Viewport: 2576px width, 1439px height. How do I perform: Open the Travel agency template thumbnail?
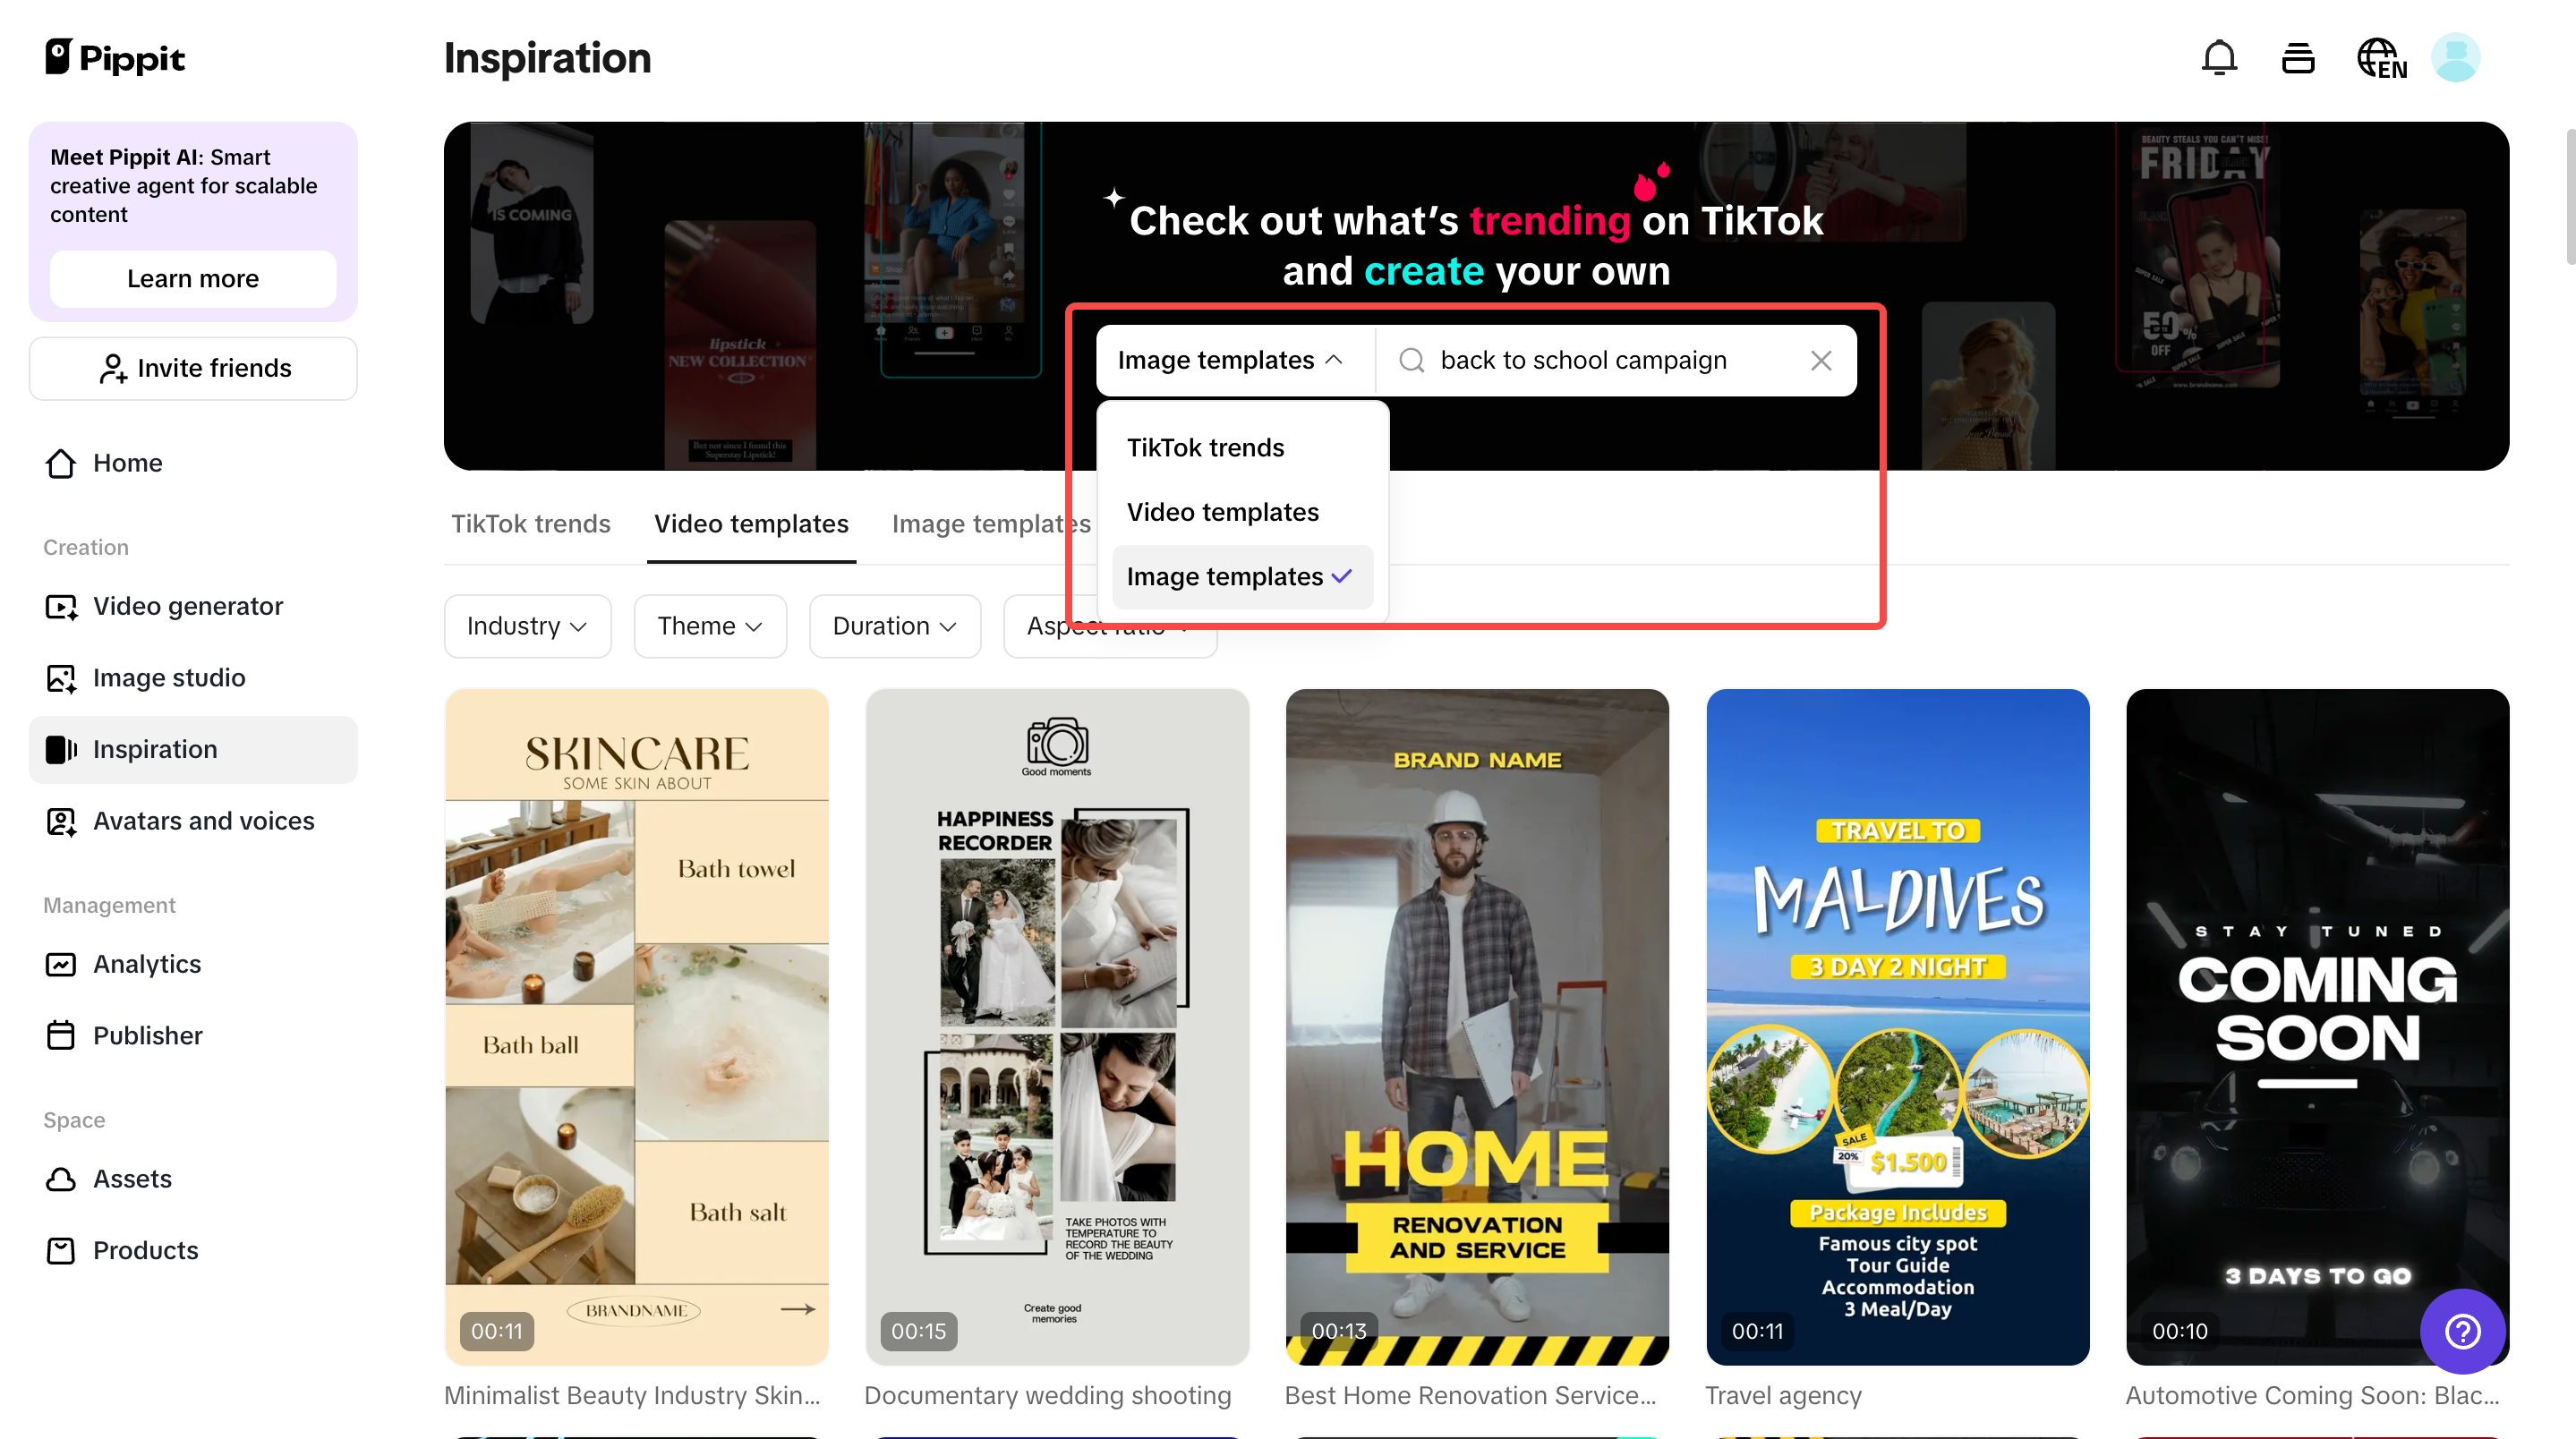(x=1897, y=1028)
